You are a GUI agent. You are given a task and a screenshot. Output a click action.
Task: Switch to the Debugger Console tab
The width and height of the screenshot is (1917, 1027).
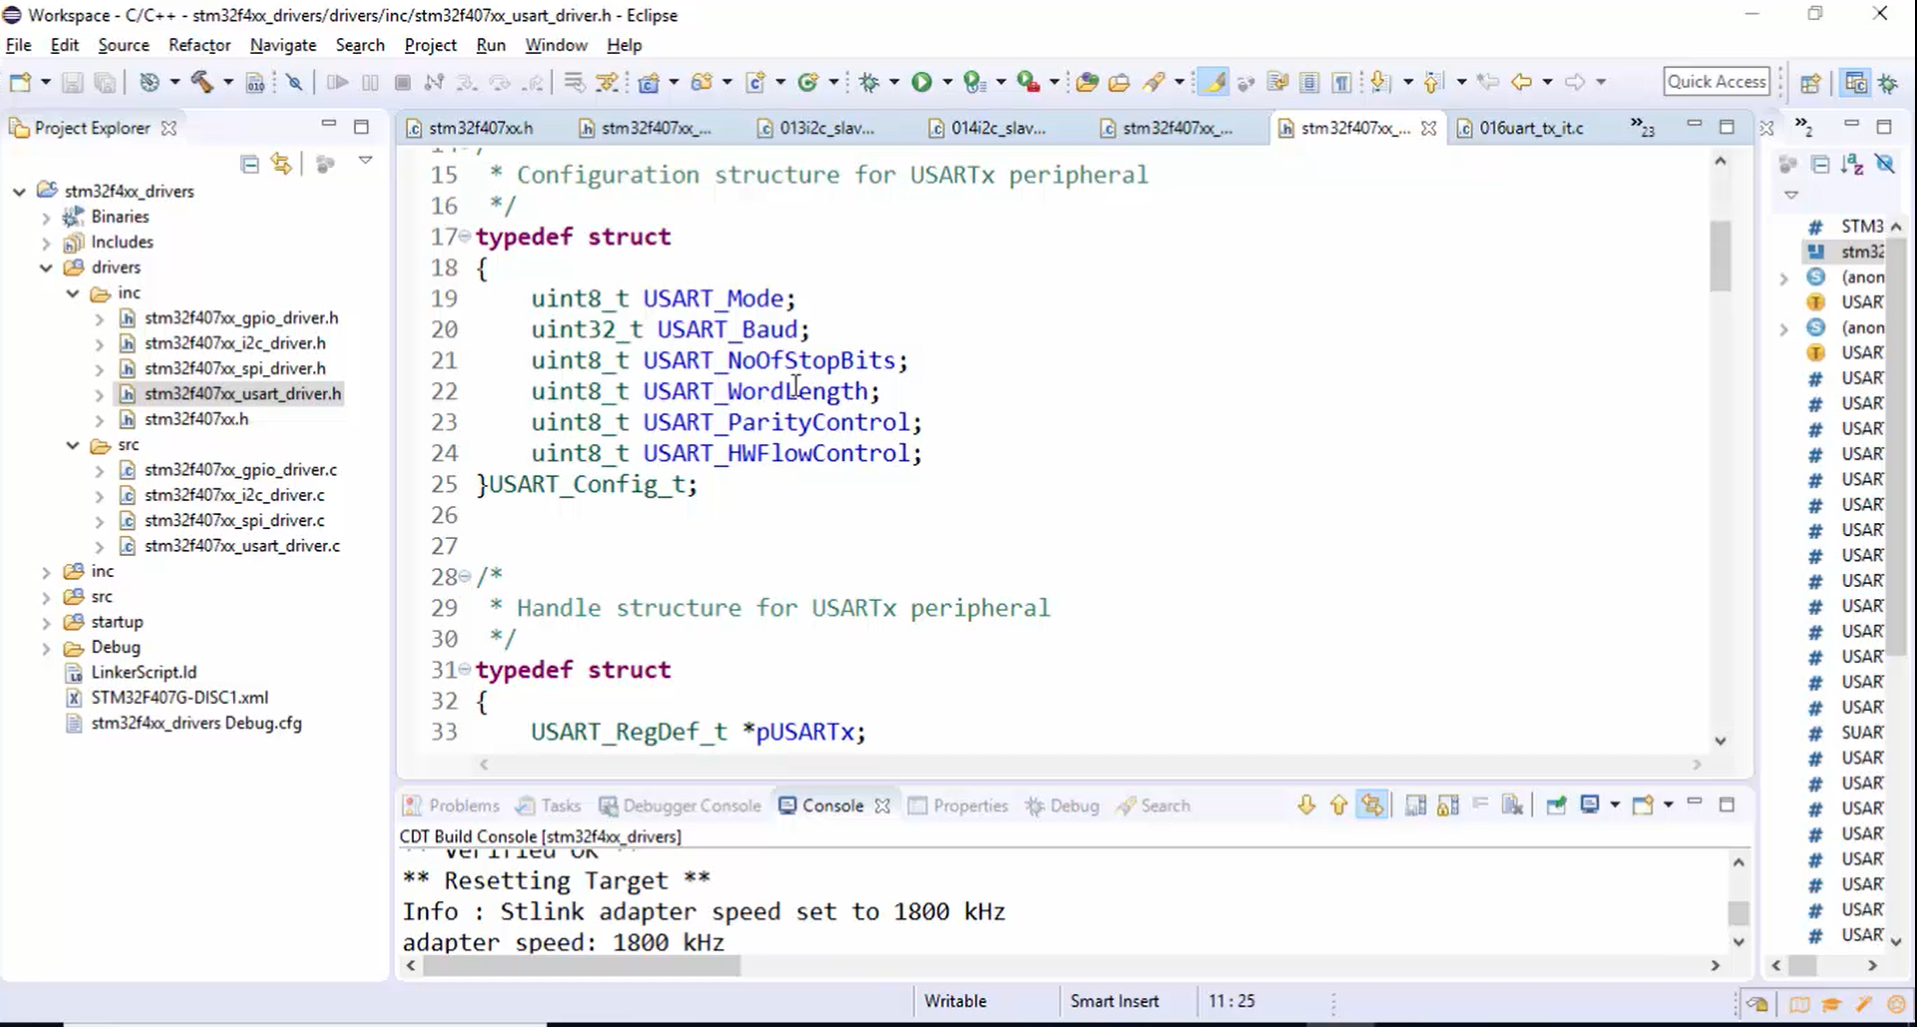point(680,805)
